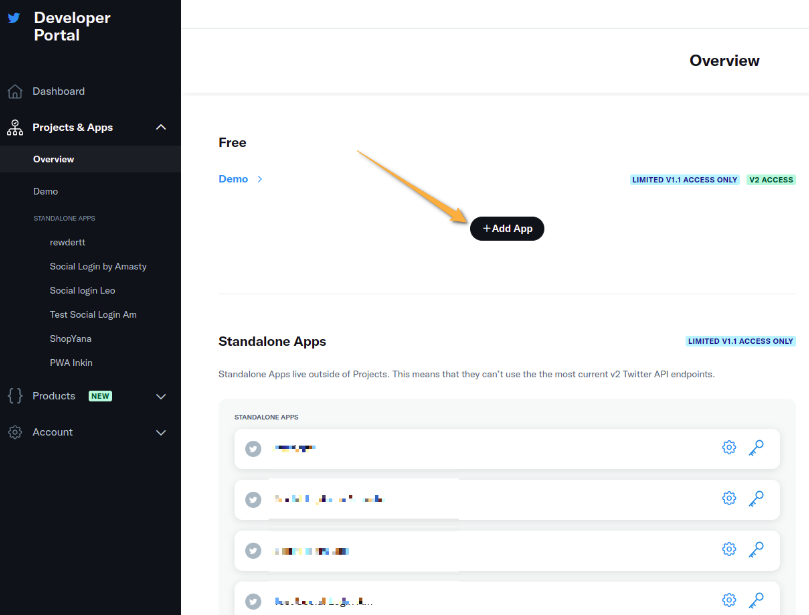Image resolution: width=809 pixels, height=615 pixels.
Task: Click the STANDALONE APPS label in main card
Action: (x=266, y=417)
